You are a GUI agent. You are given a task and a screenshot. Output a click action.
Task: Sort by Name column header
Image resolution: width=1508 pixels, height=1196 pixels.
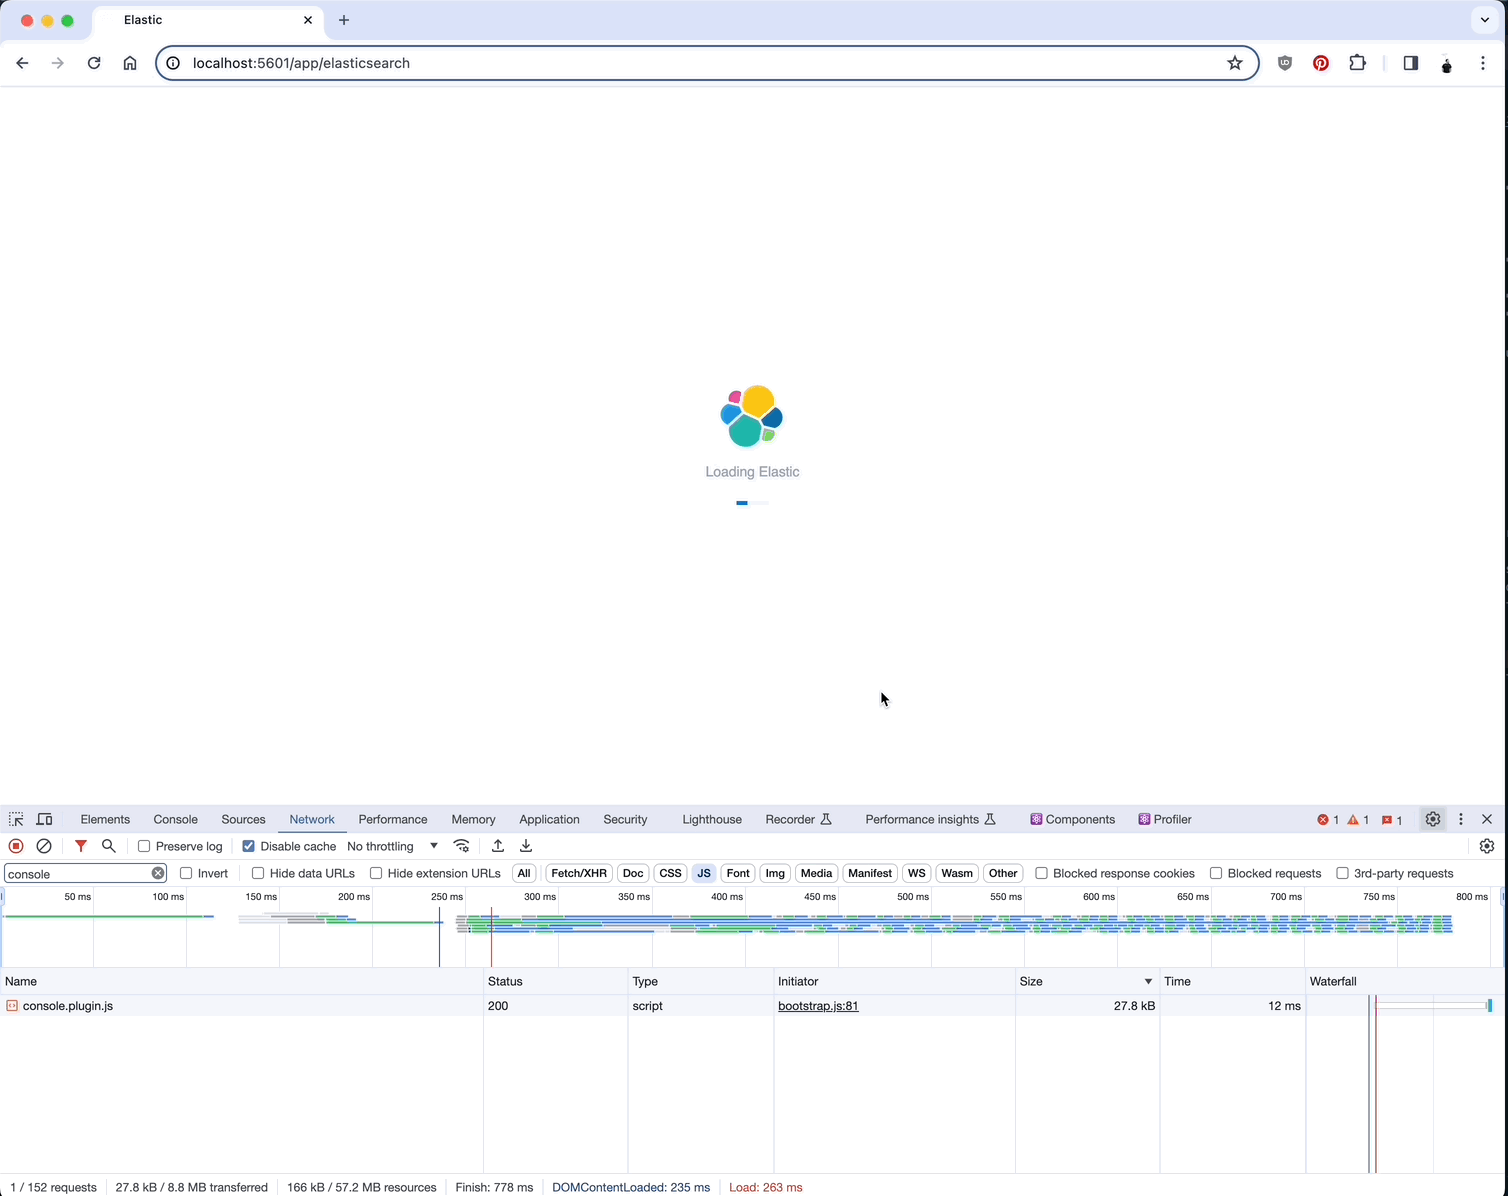tap(242, 981)
